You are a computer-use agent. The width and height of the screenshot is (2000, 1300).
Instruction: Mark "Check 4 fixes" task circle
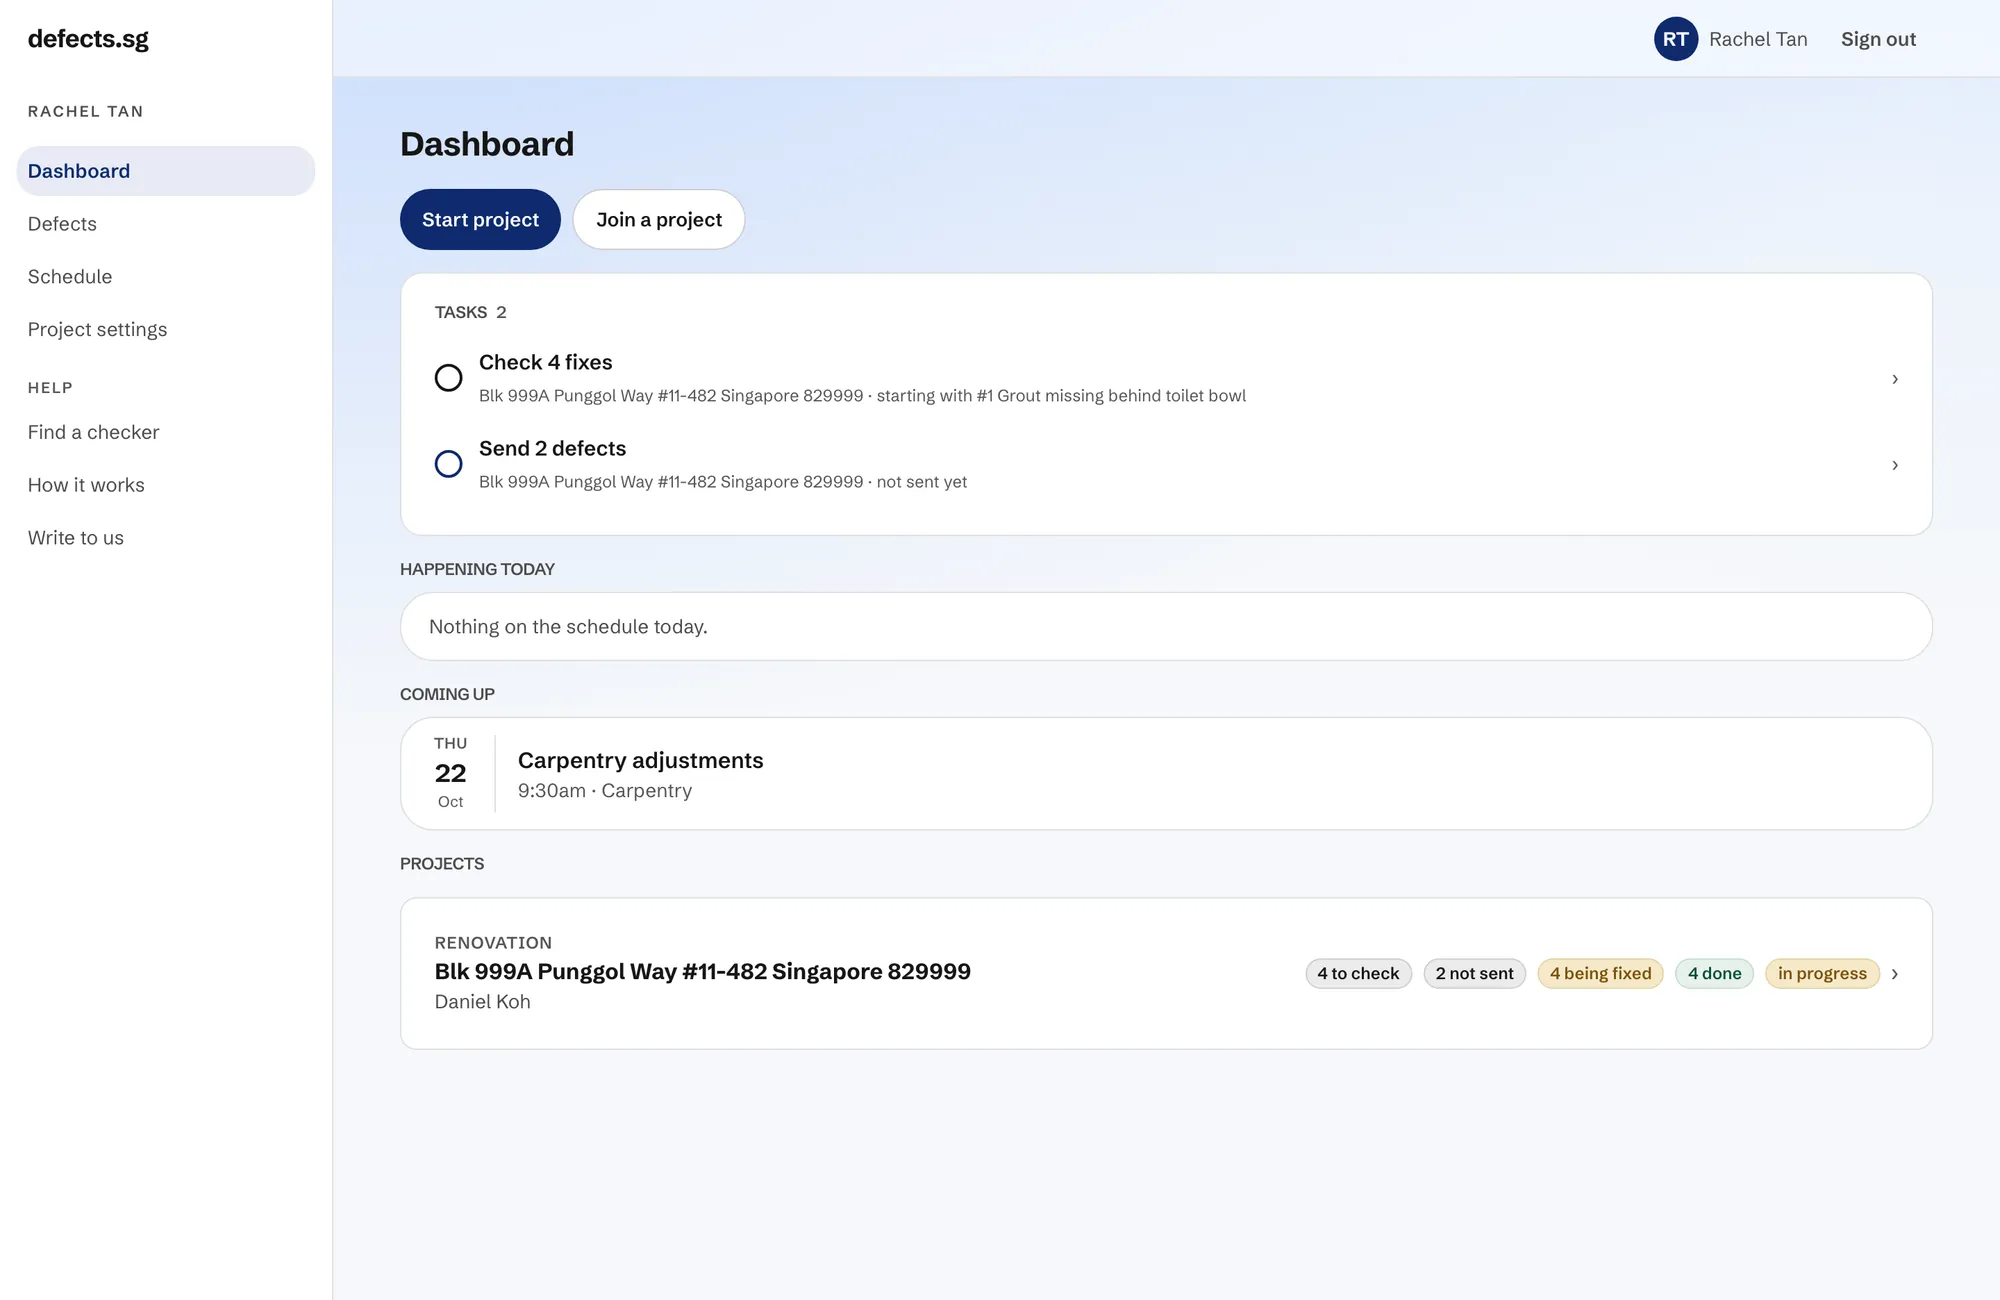pyautogui.click(x=448, y=378)
